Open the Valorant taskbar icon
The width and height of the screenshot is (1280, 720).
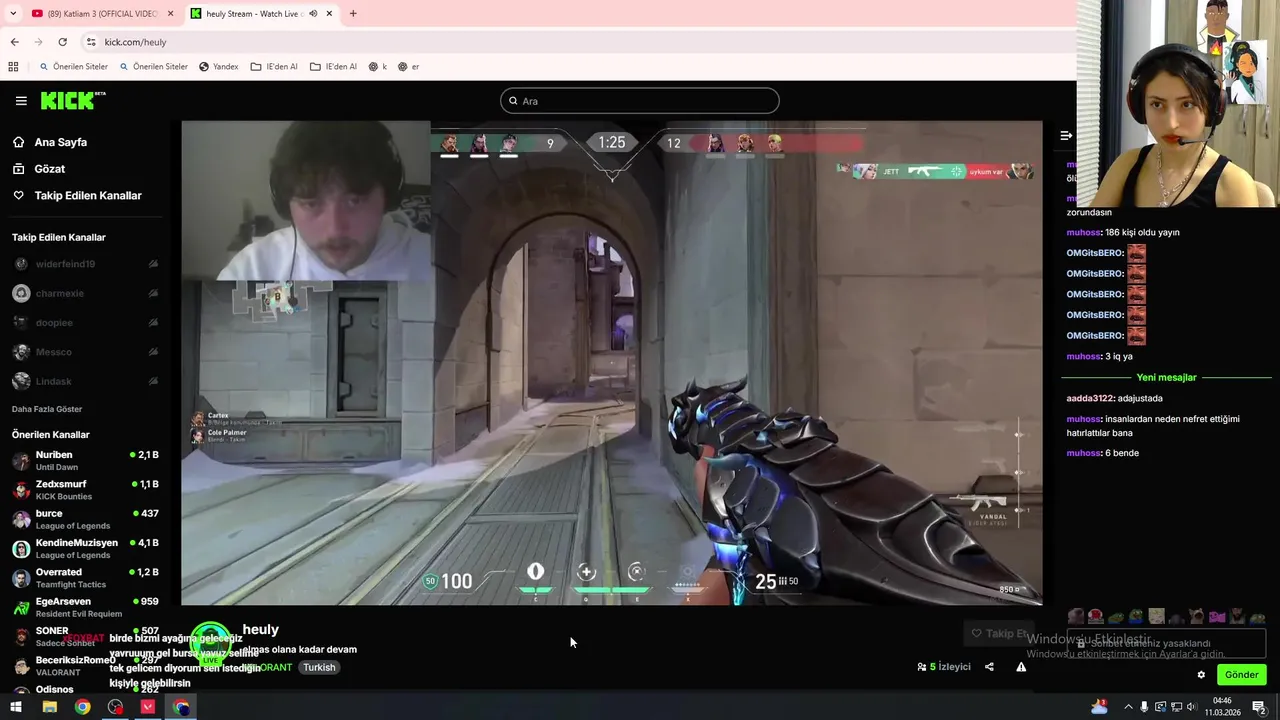pyautogui.click(x=148, y=707)
